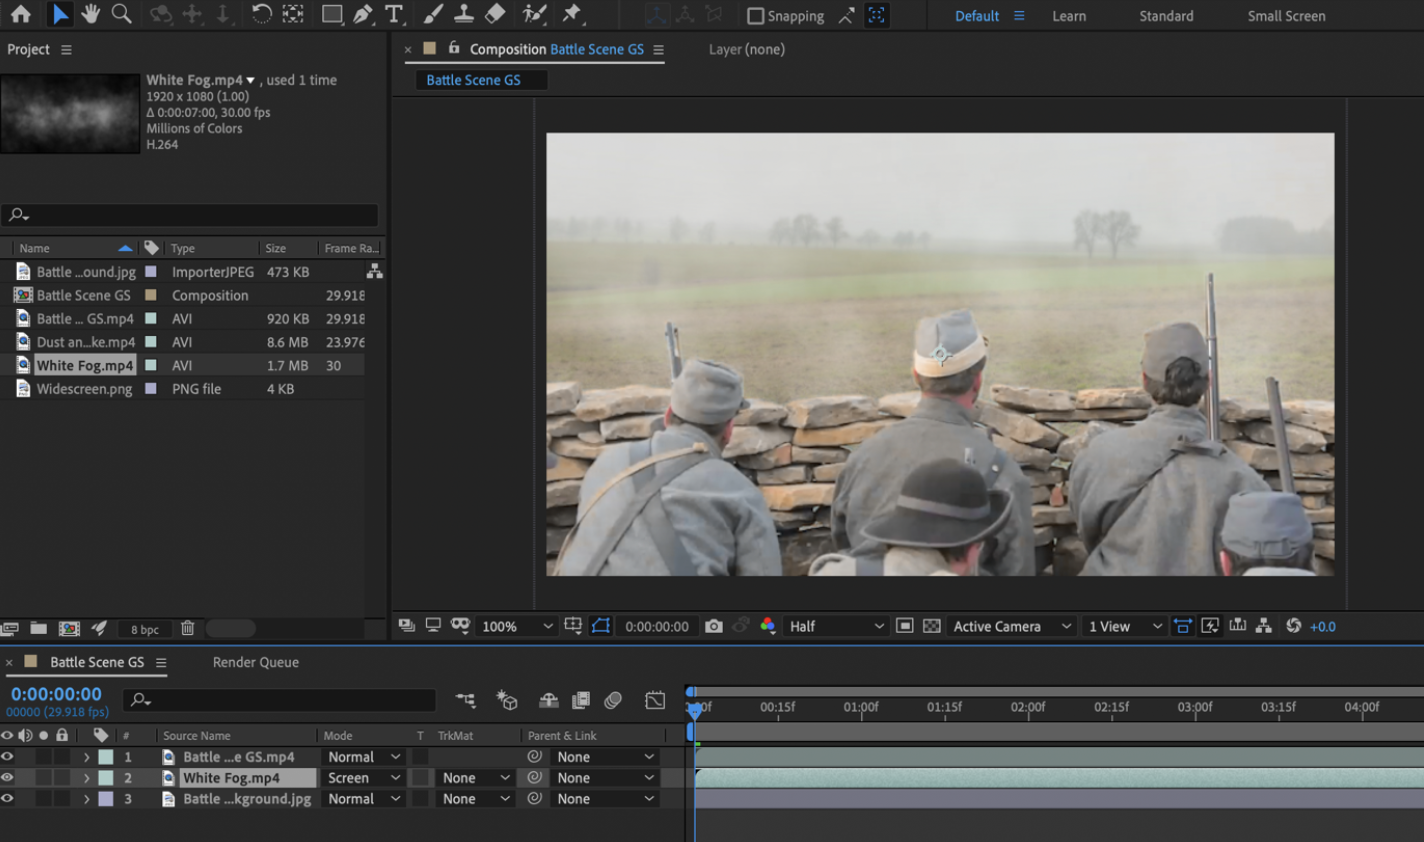Open the Screen blend mode dropdown

click(x=363, y=778)
